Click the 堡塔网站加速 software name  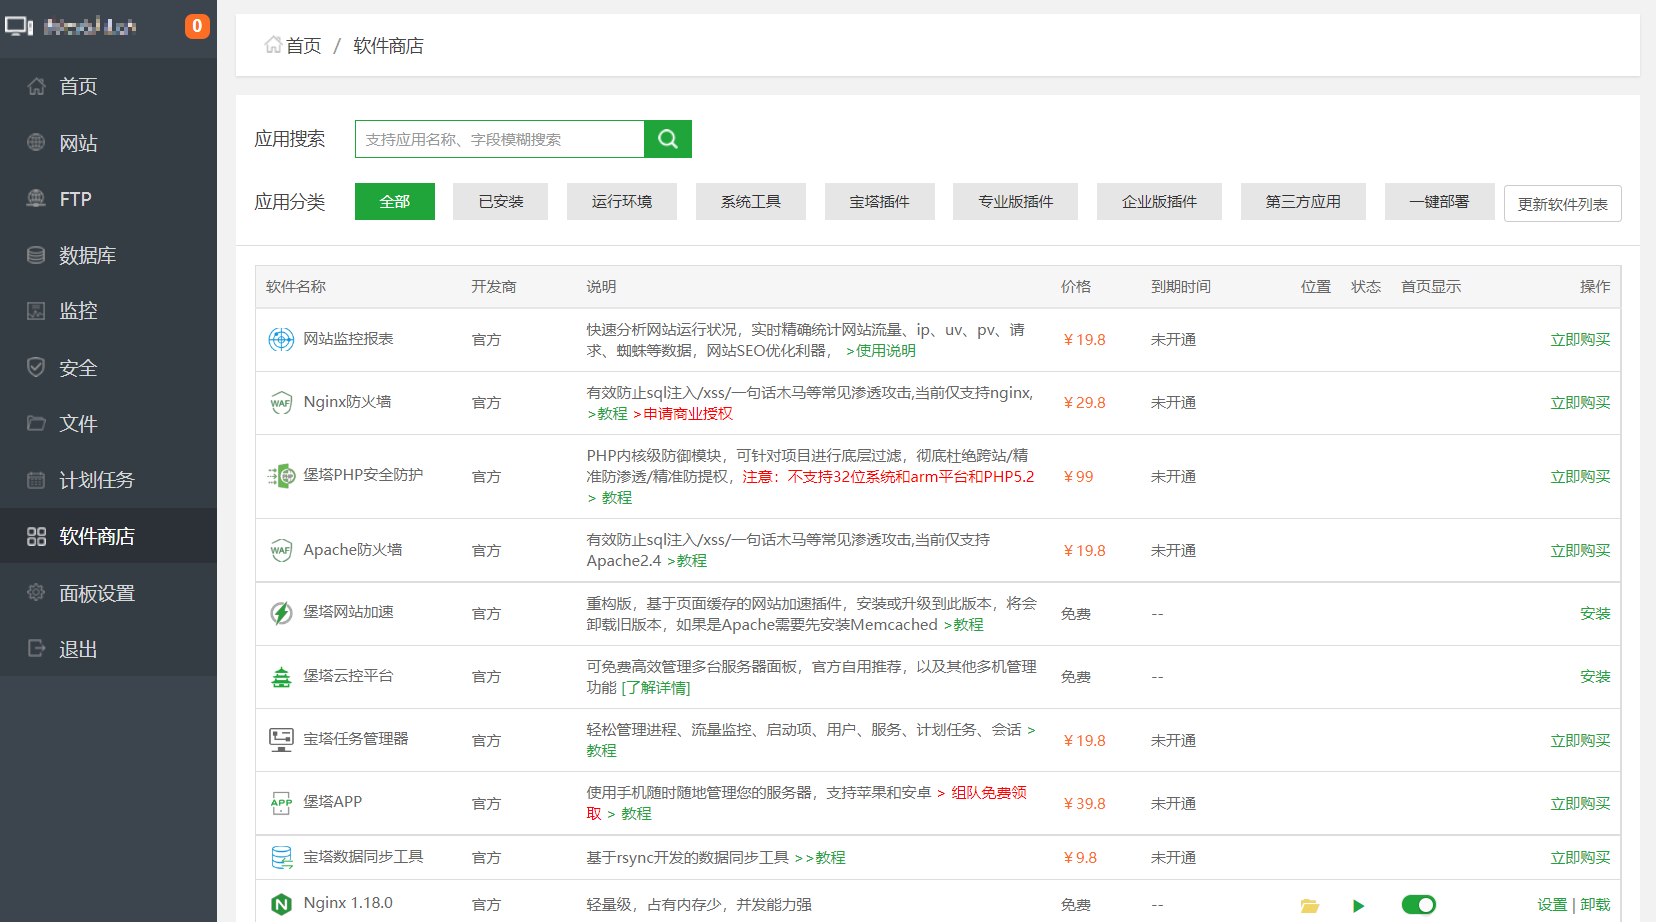348,612
